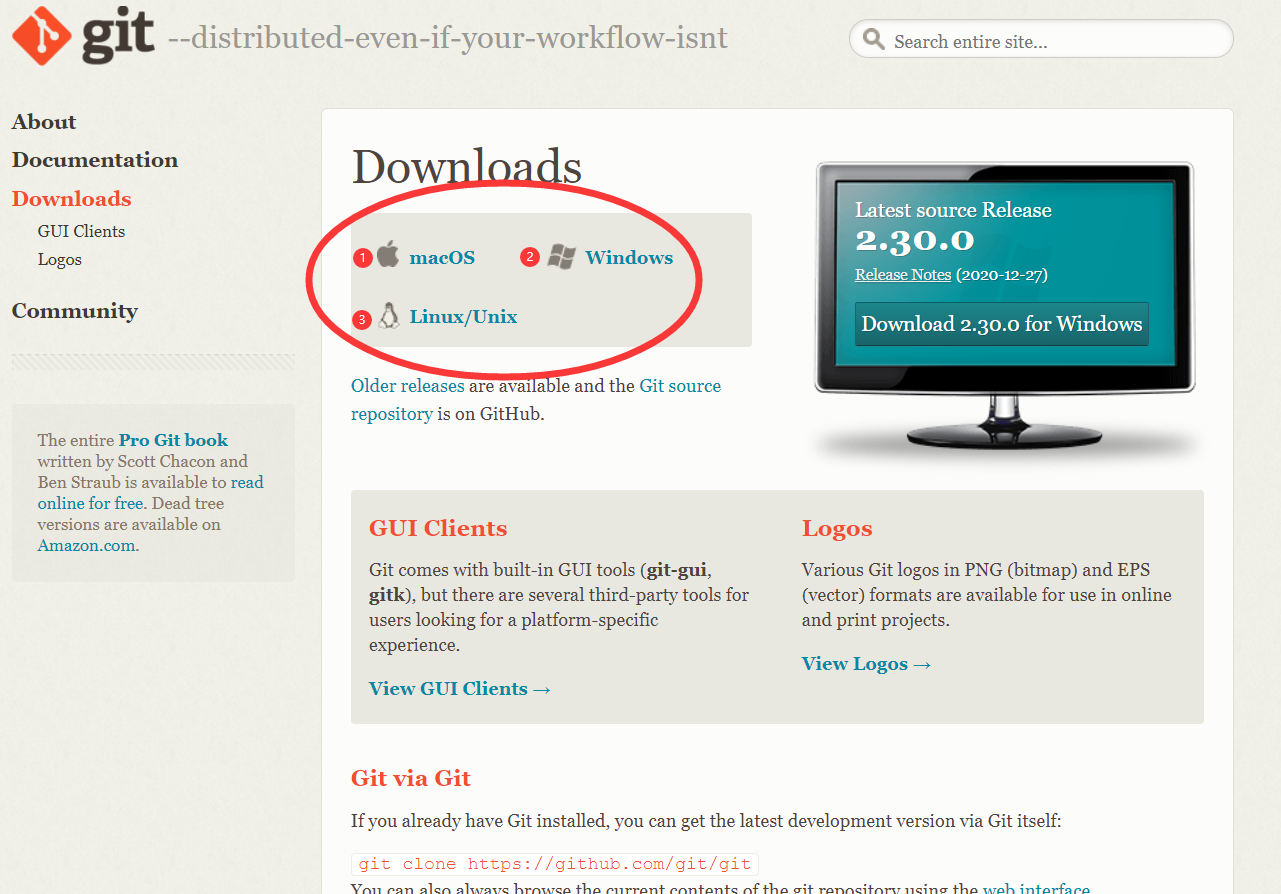This screenshot has height=894, width=1281.
Task: Click the Linux penguin icon
Action: [x=389, y=316]
